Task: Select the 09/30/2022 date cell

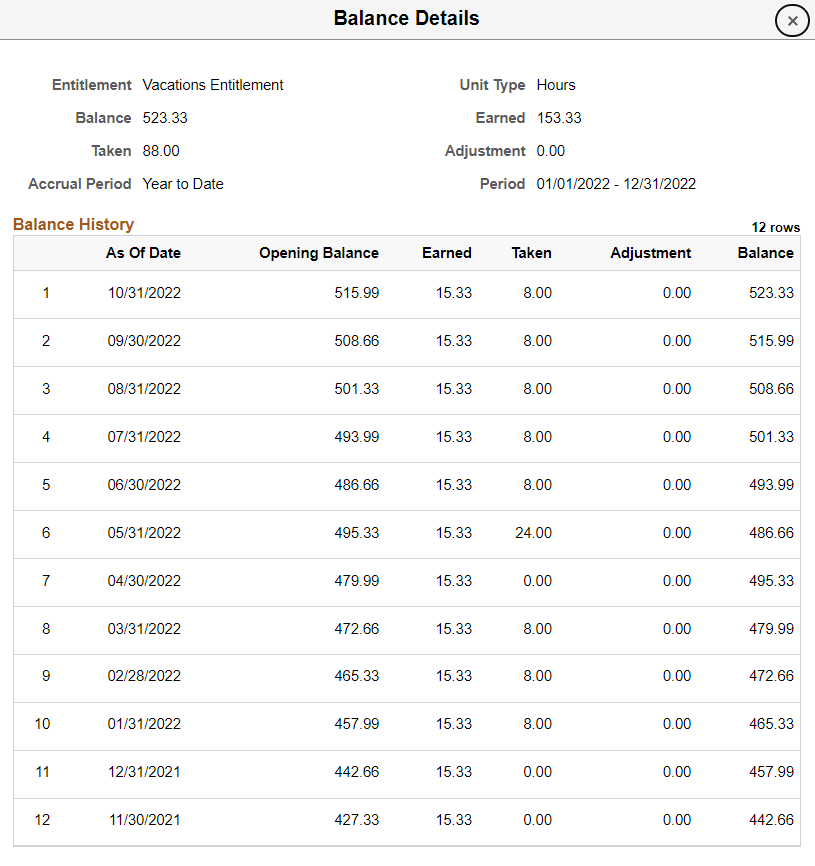Action: [144, 341]
